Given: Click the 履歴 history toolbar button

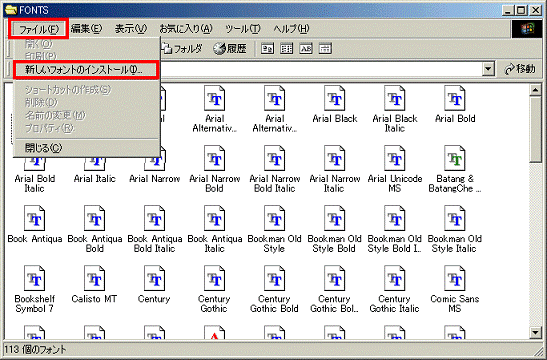Looking at the screenshot, I should click(x=230, y=48).
